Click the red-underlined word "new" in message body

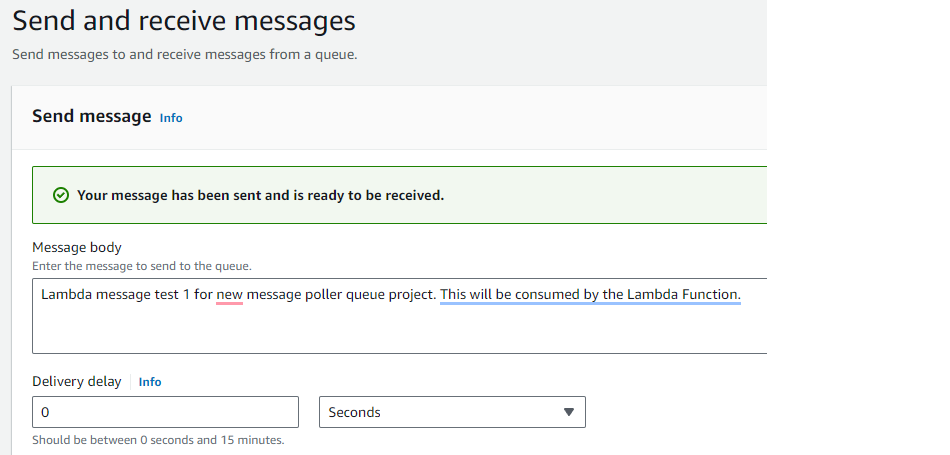[x=230, y=294]
